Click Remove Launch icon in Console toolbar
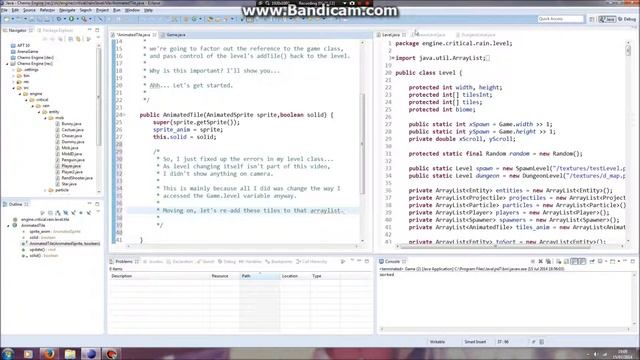Viewport: 640px width, 360px height. coord(540,261)
